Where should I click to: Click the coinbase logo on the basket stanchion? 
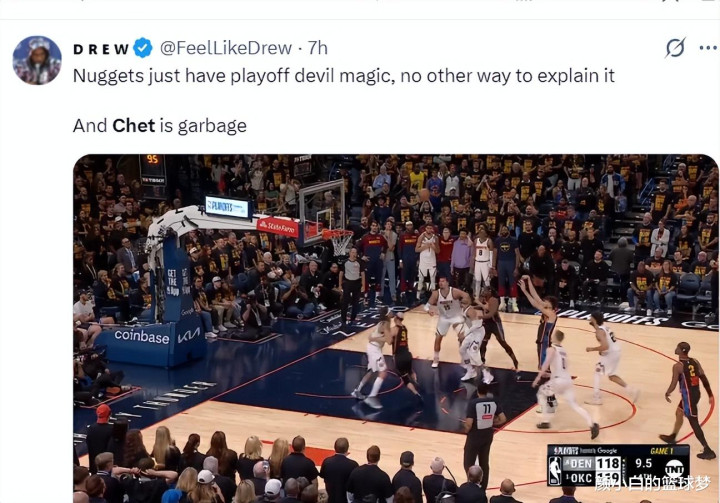141,336
